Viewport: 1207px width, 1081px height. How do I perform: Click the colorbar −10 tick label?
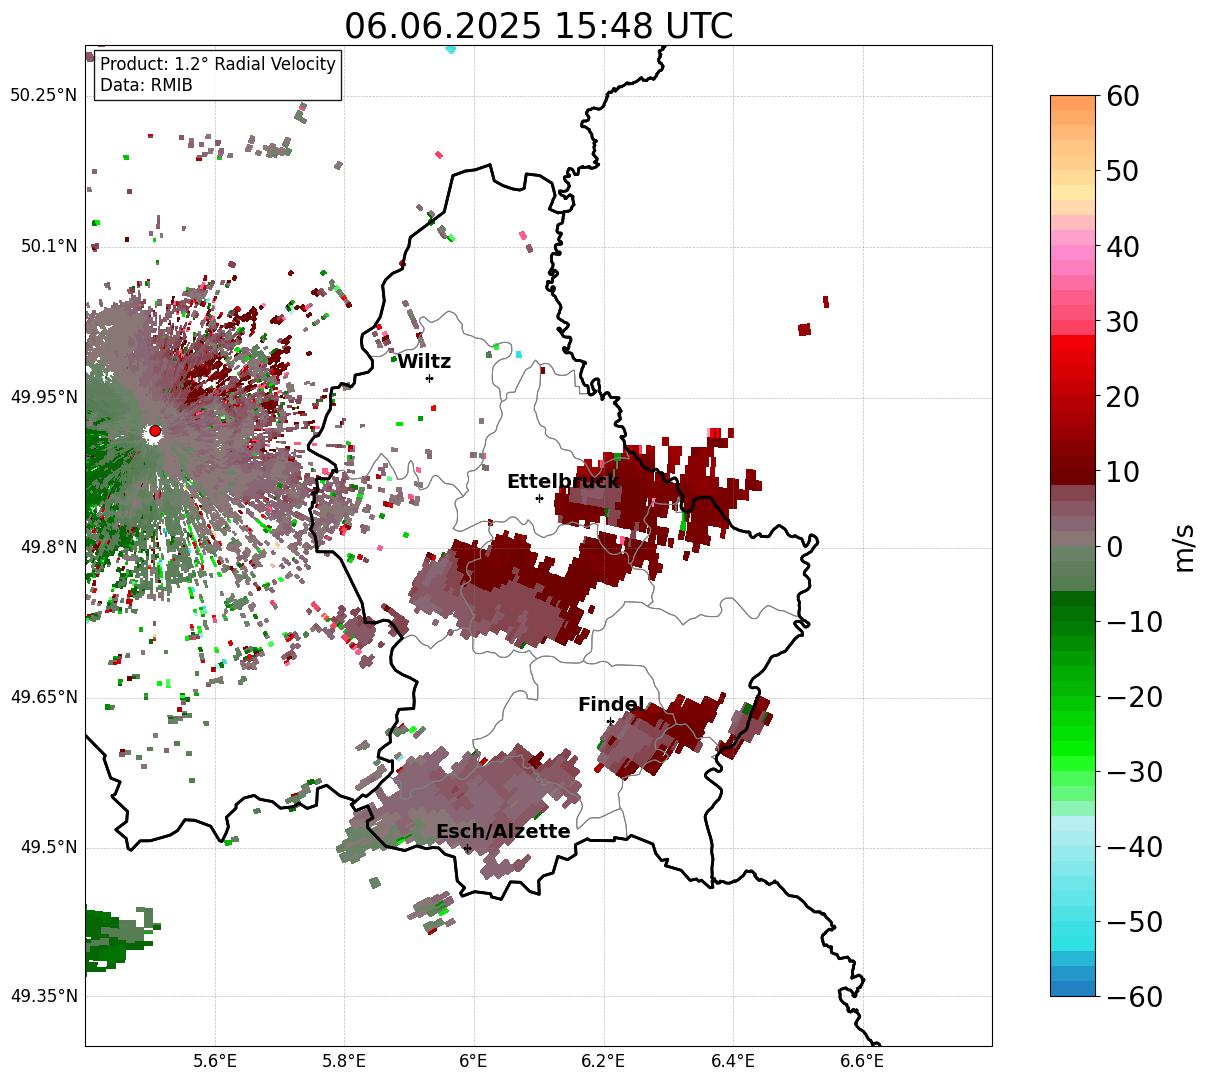tap(1134, 621)
